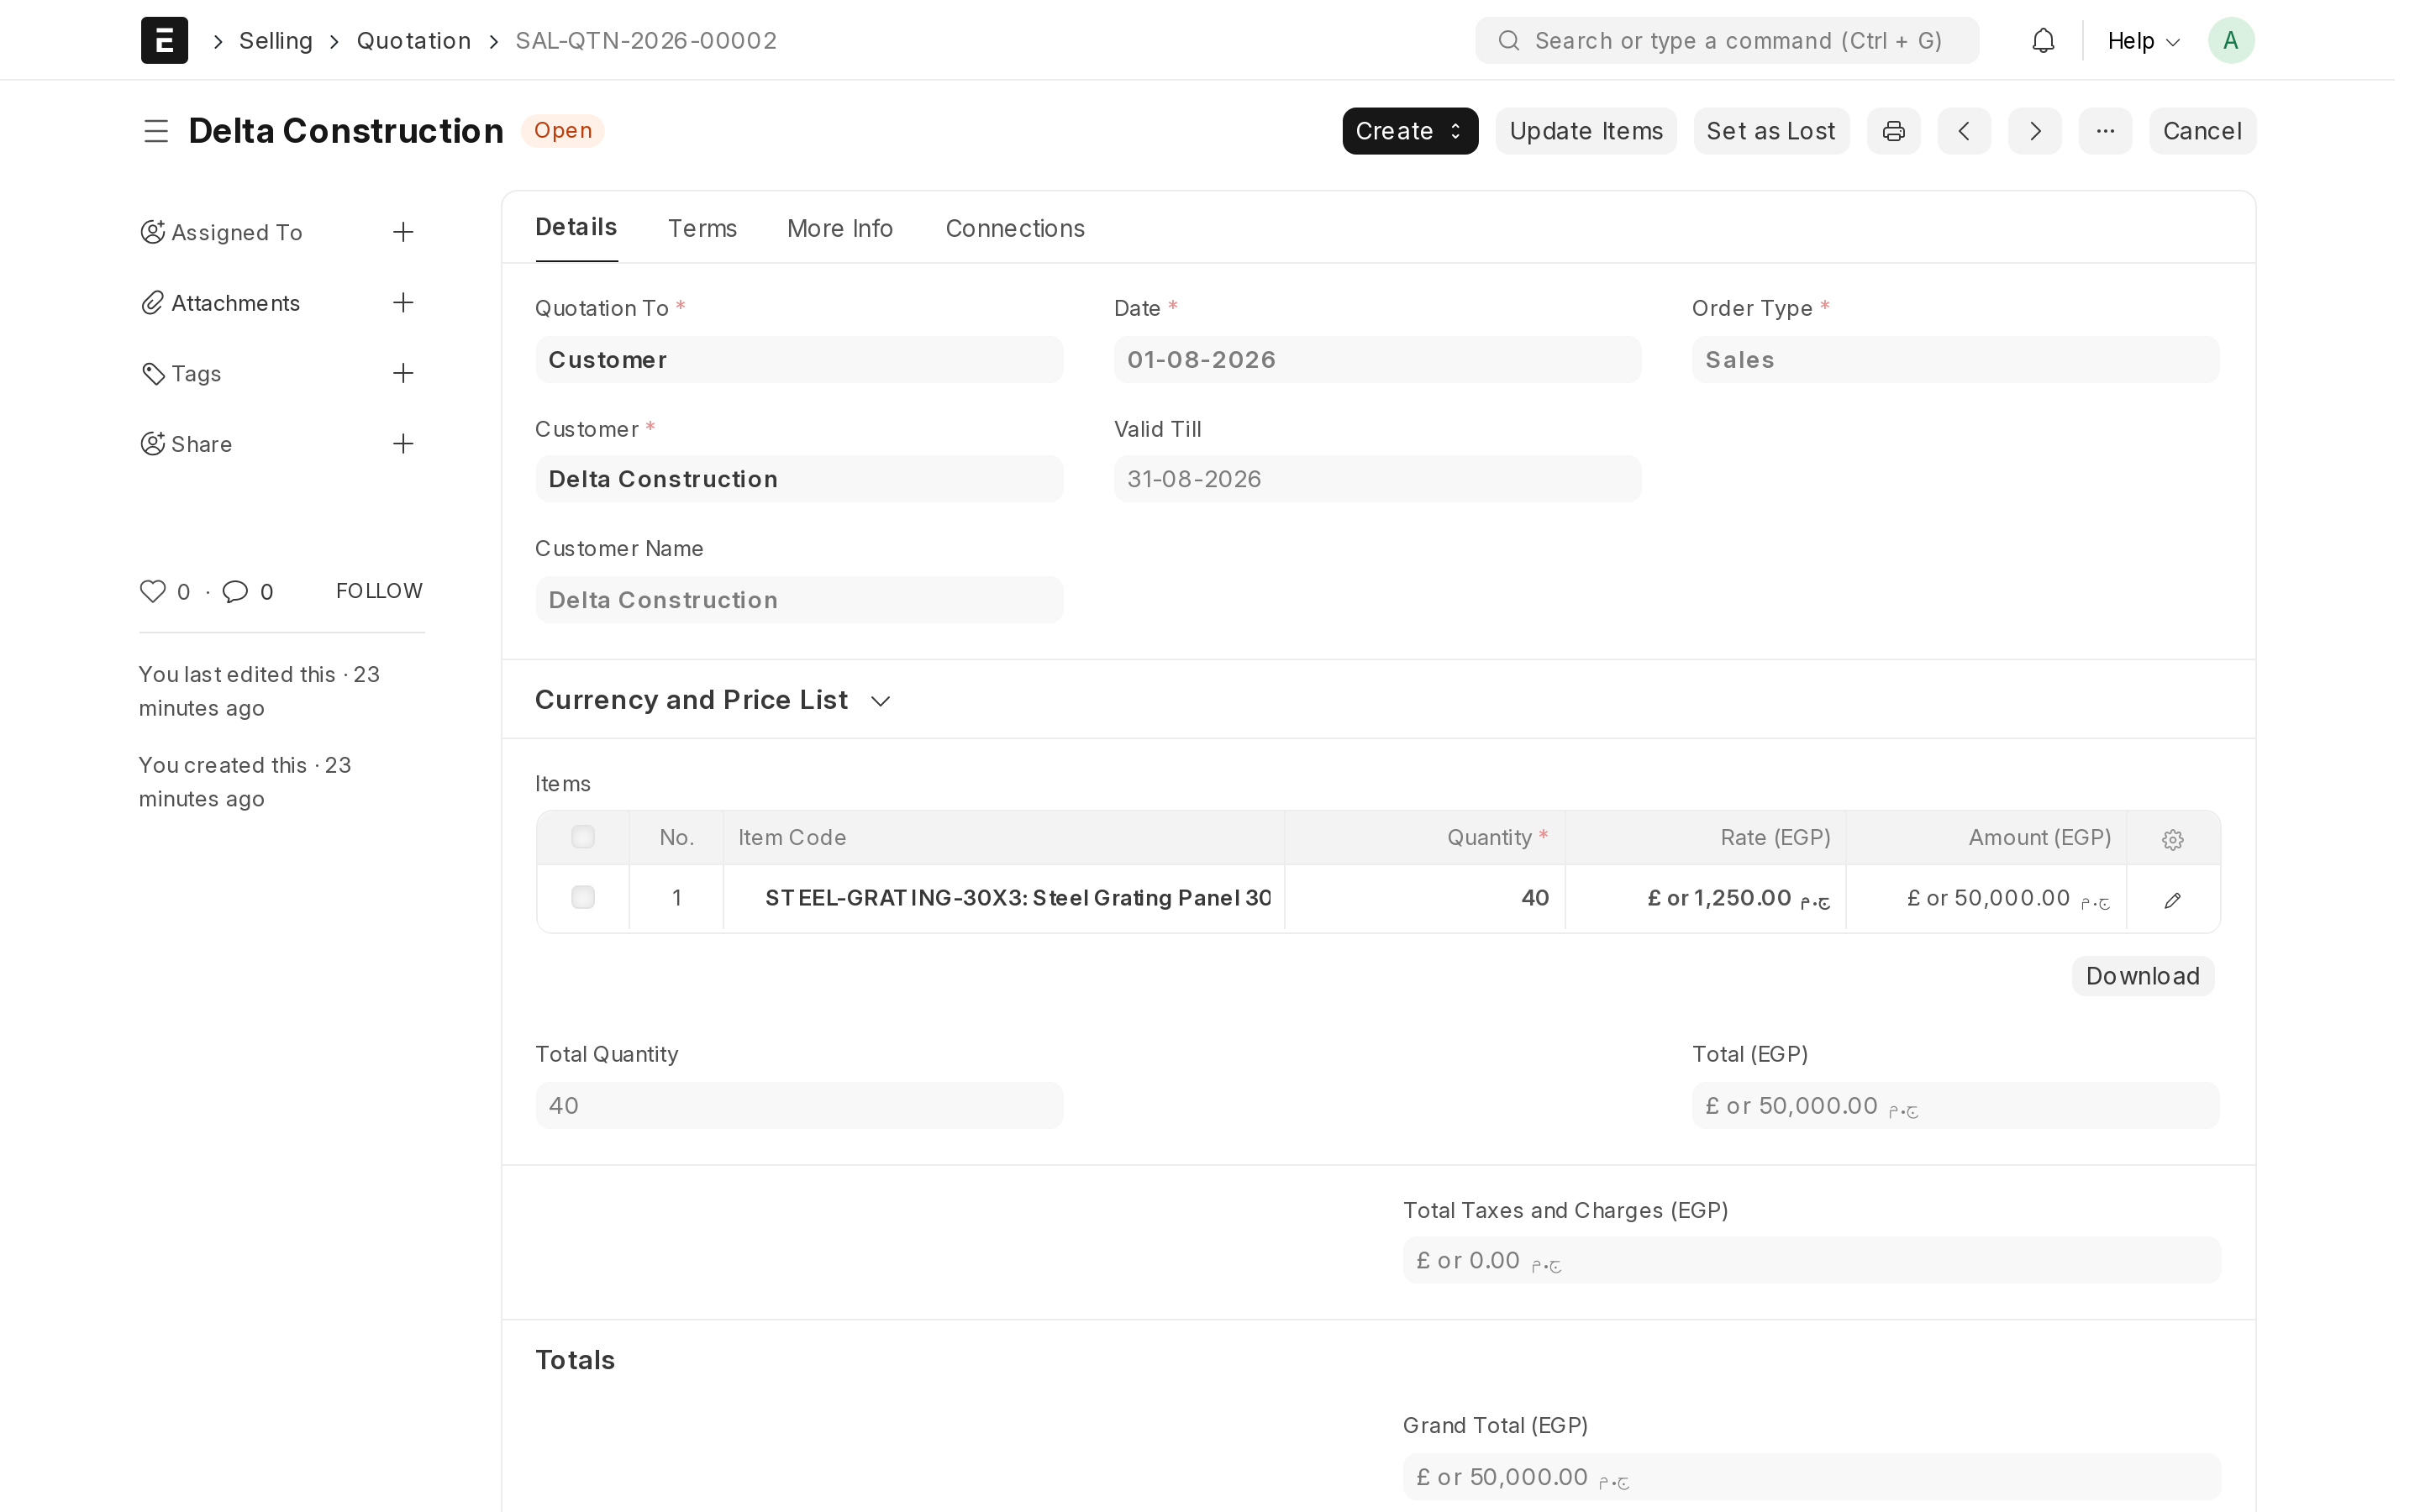Share document with plus icon
The height and width of the screenshot is (1512, 2420).
coord(403,443)
